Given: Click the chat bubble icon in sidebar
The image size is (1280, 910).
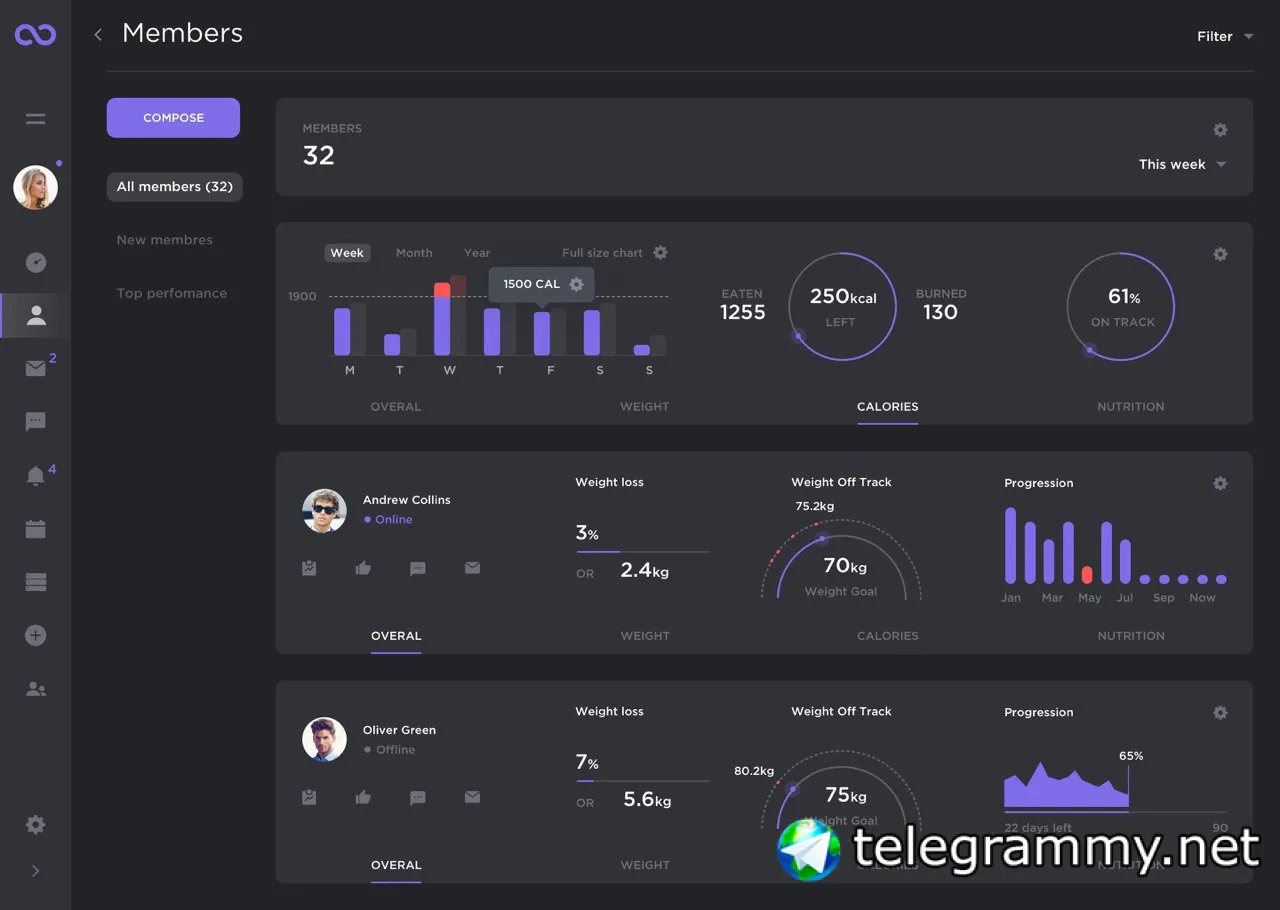Looking at the screenshot, I should 35,422.
